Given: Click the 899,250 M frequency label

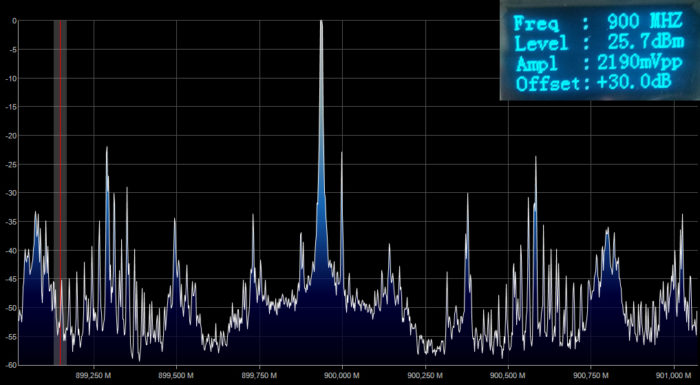Looking at the screenshot, I should click(94, 375).
